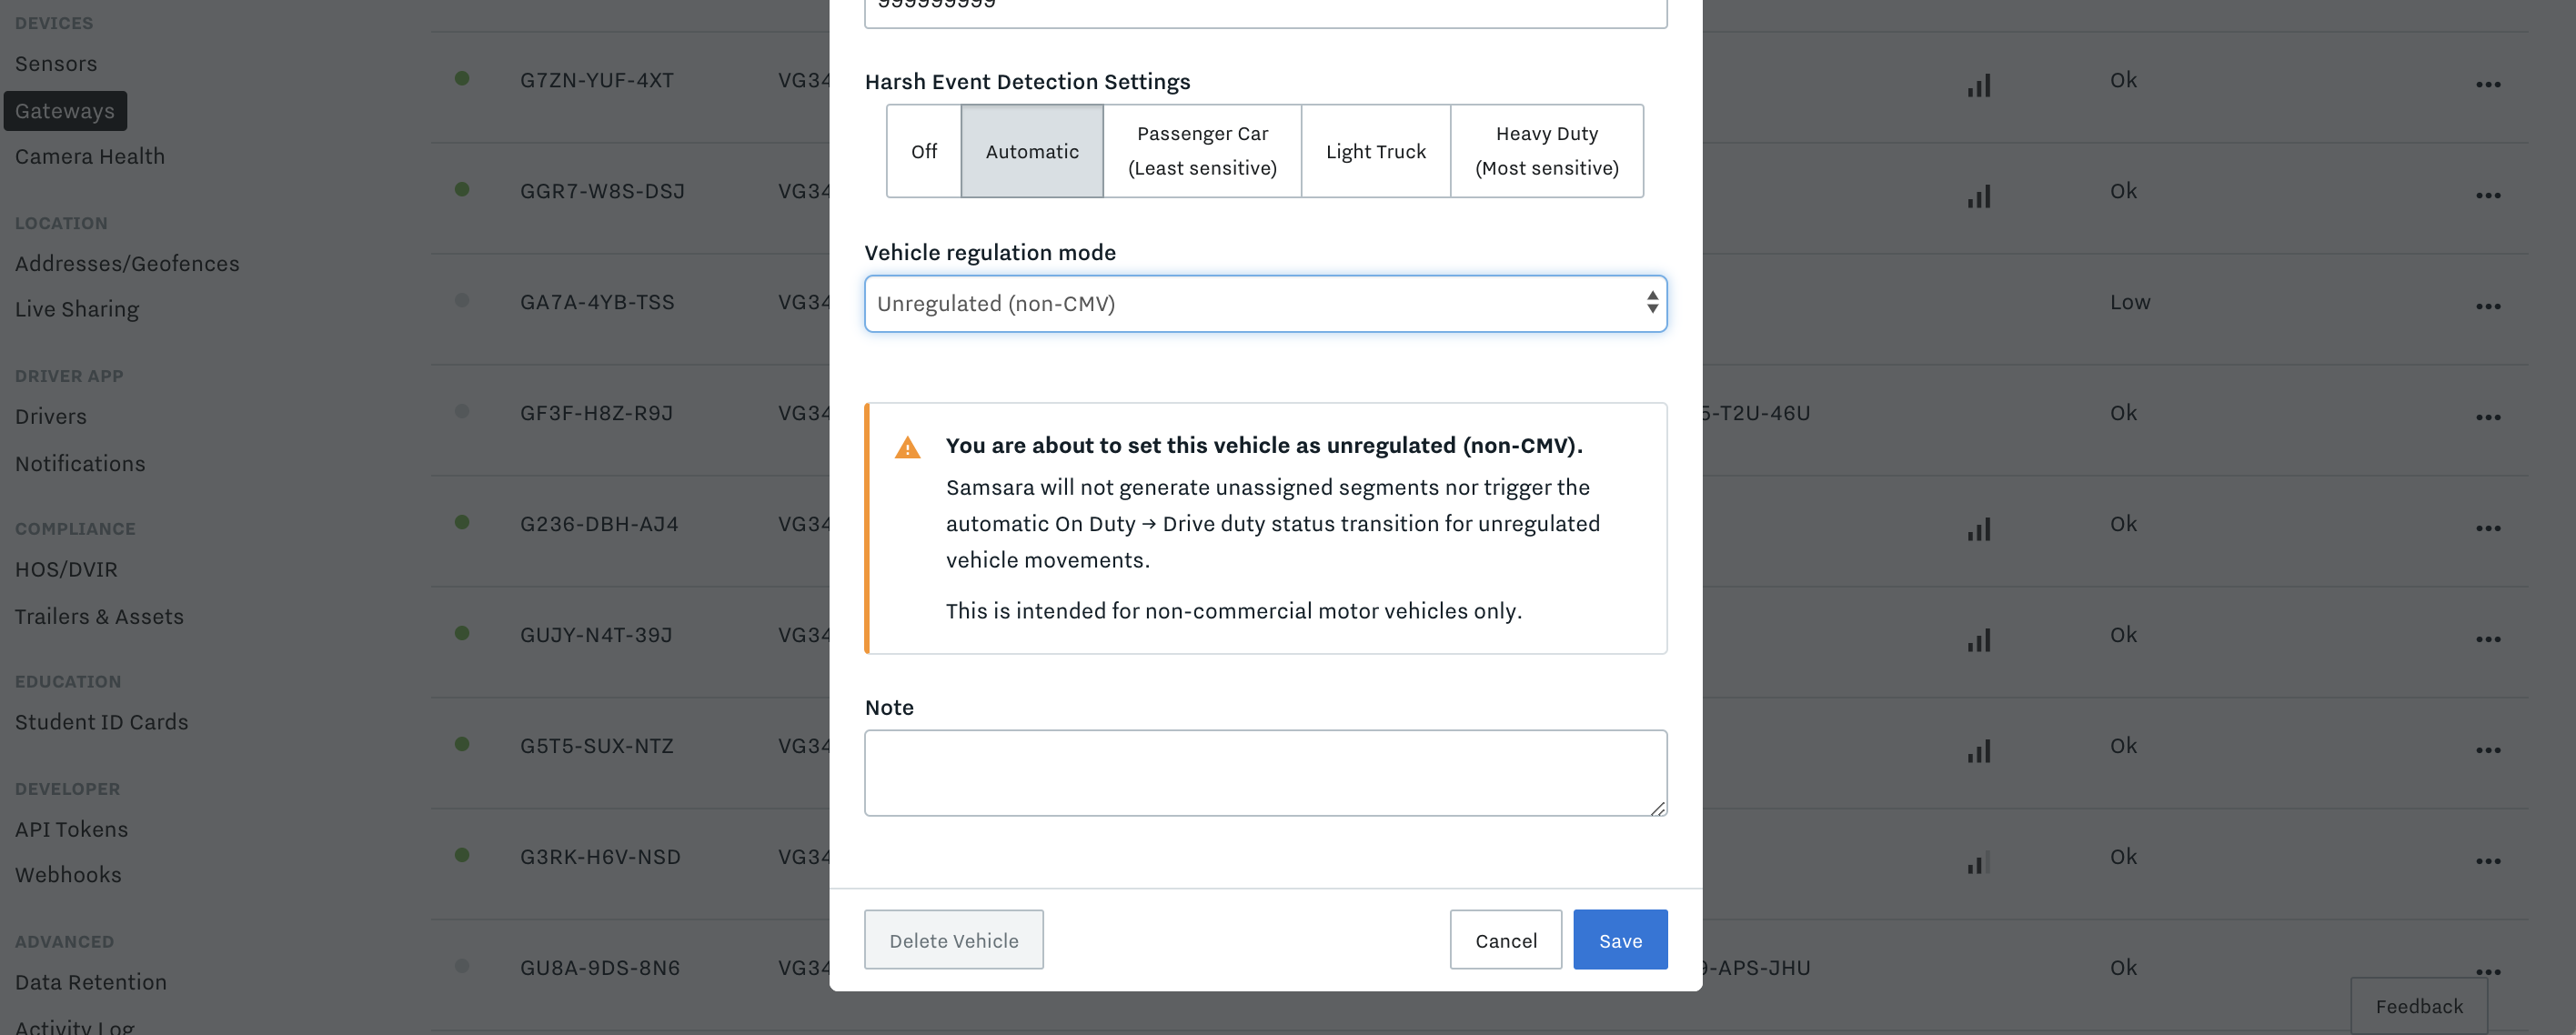Click signal strength icon in GGR7-W8S-DSJ row
Viewport: 2576px width, 1035px height.
point(1979,197)
